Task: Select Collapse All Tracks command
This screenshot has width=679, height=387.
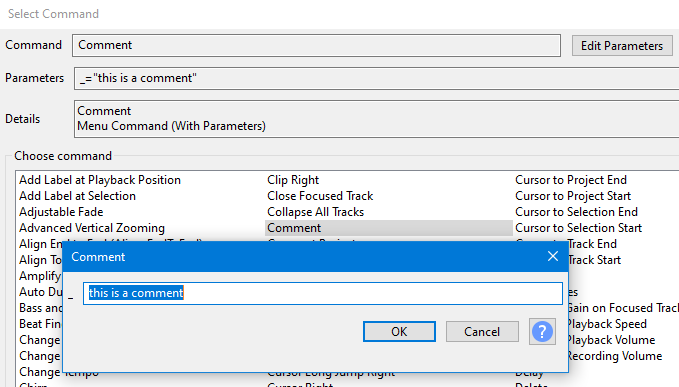Action: [315, 212]
